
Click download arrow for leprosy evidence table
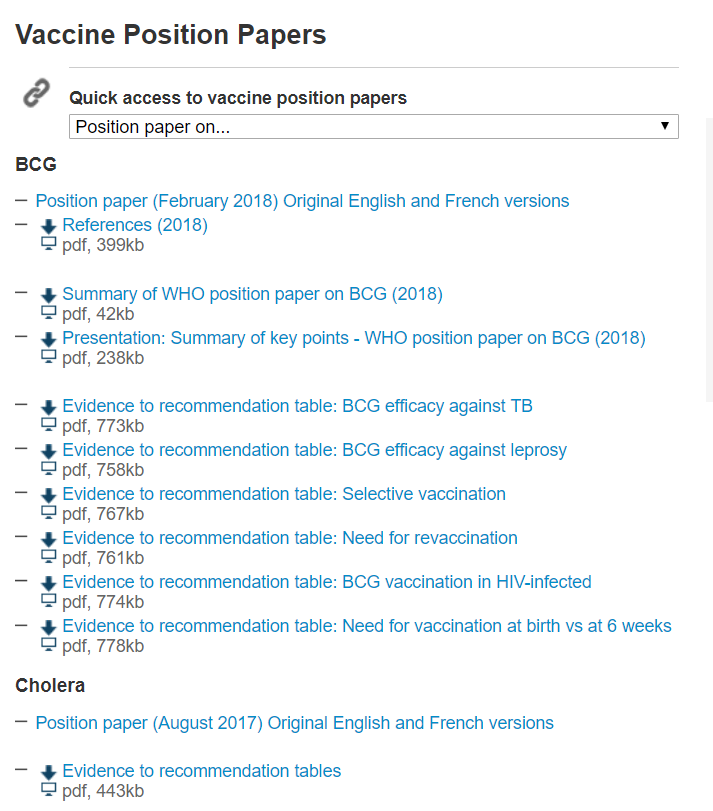click(x=48, y=449)
